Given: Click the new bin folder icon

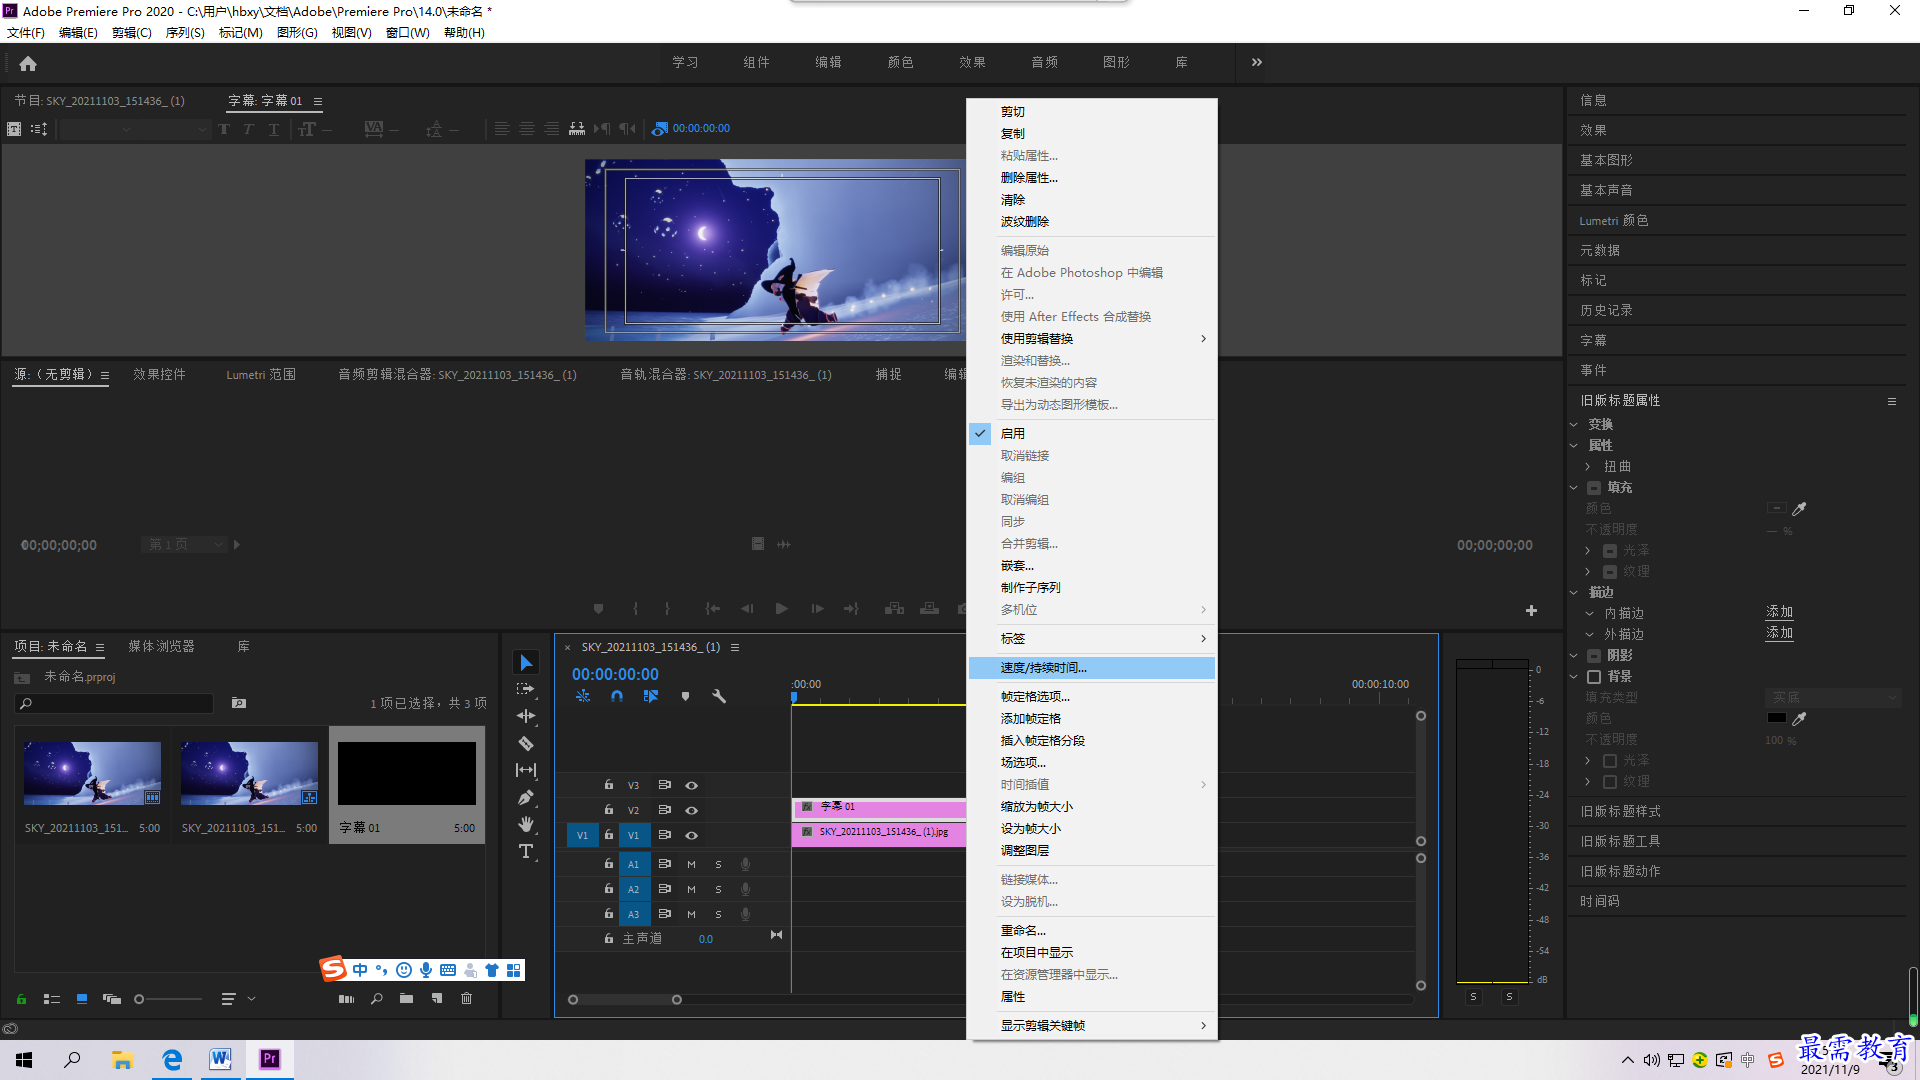Looking at the screenshot, I should [406, 999].
